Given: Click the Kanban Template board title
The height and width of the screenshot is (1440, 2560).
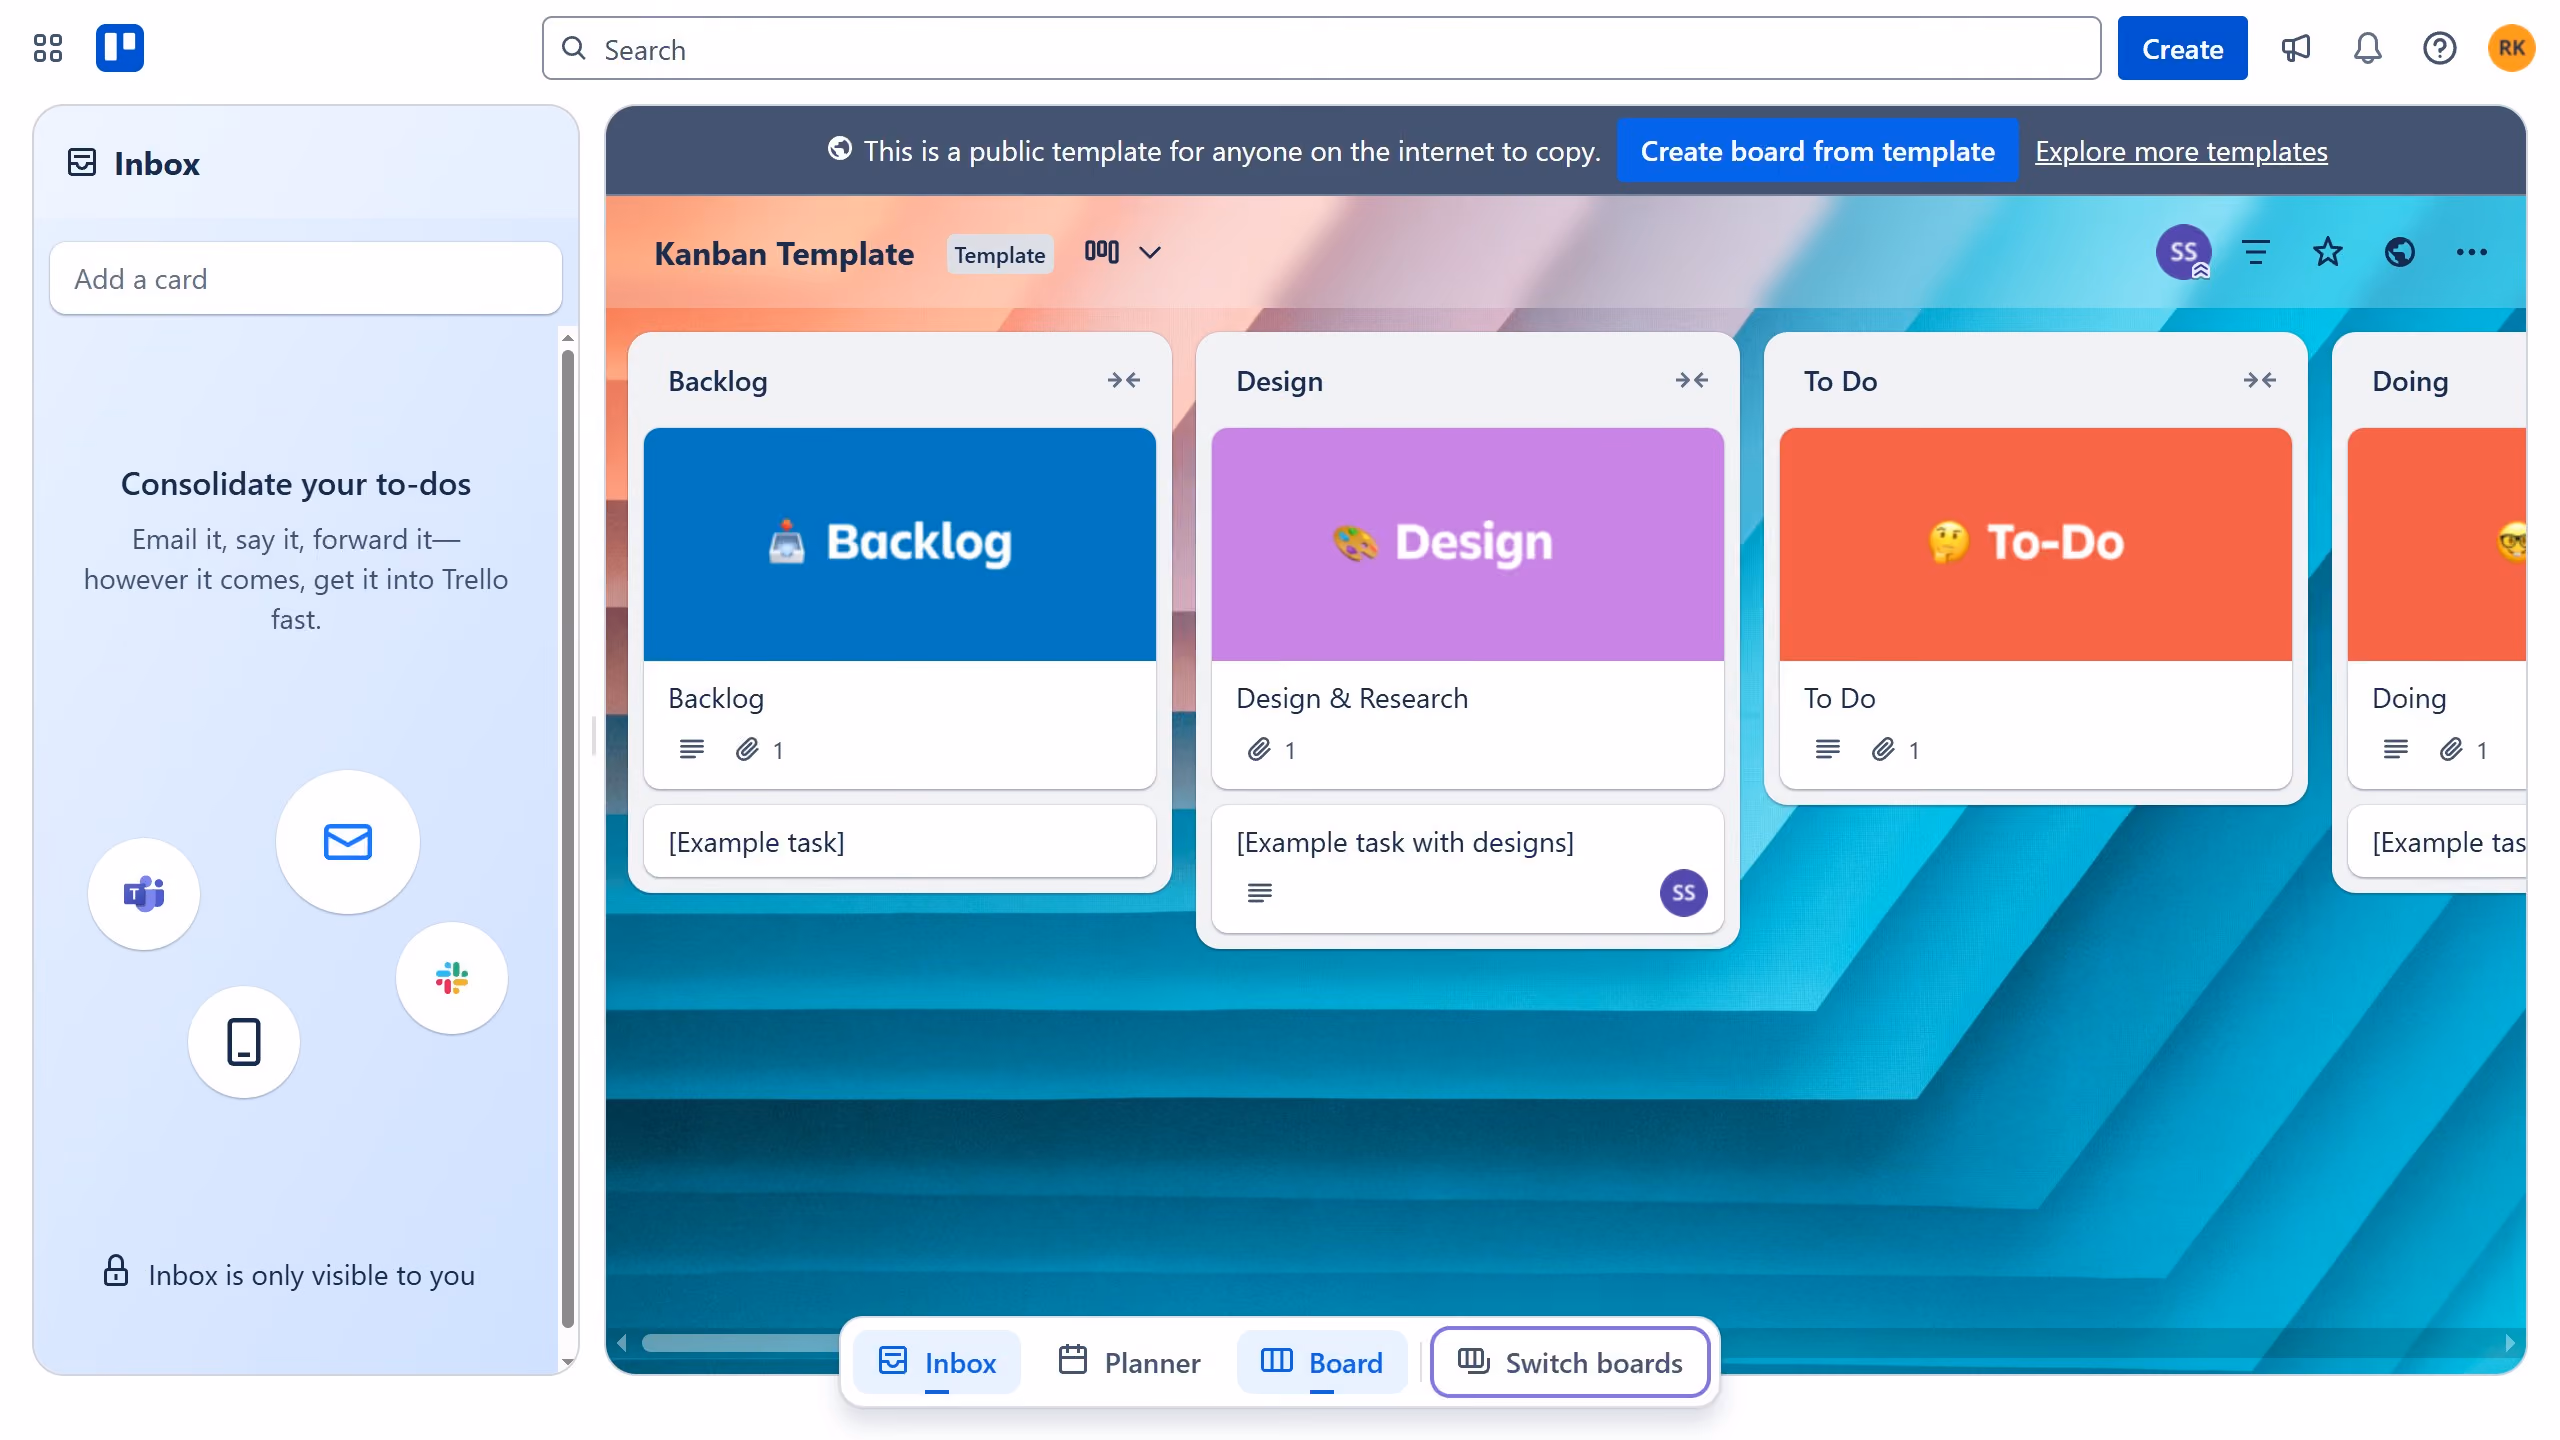Looking at the screenshot, I should (784, 253).
